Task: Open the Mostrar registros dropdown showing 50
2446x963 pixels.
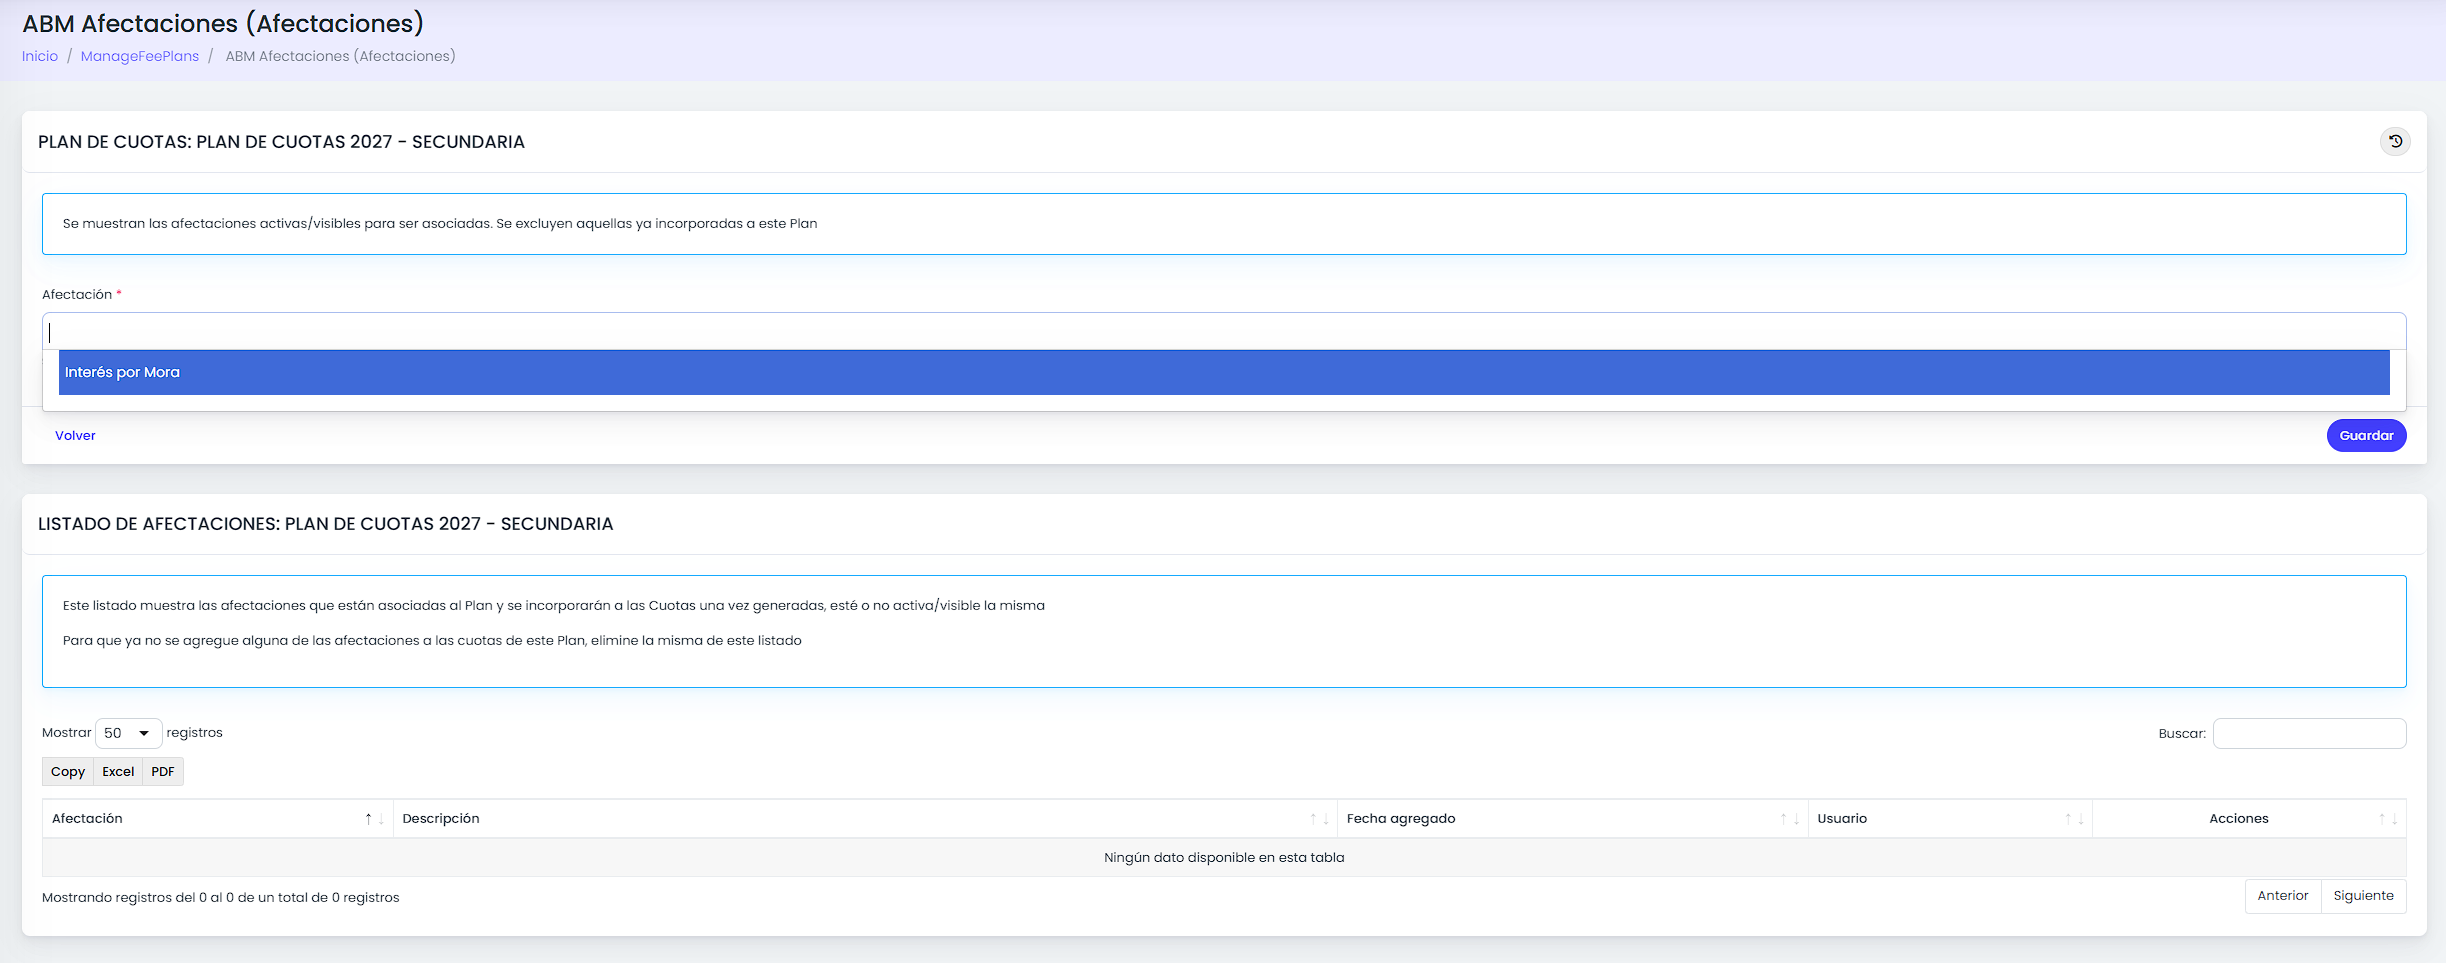Action: click(128, 733)
